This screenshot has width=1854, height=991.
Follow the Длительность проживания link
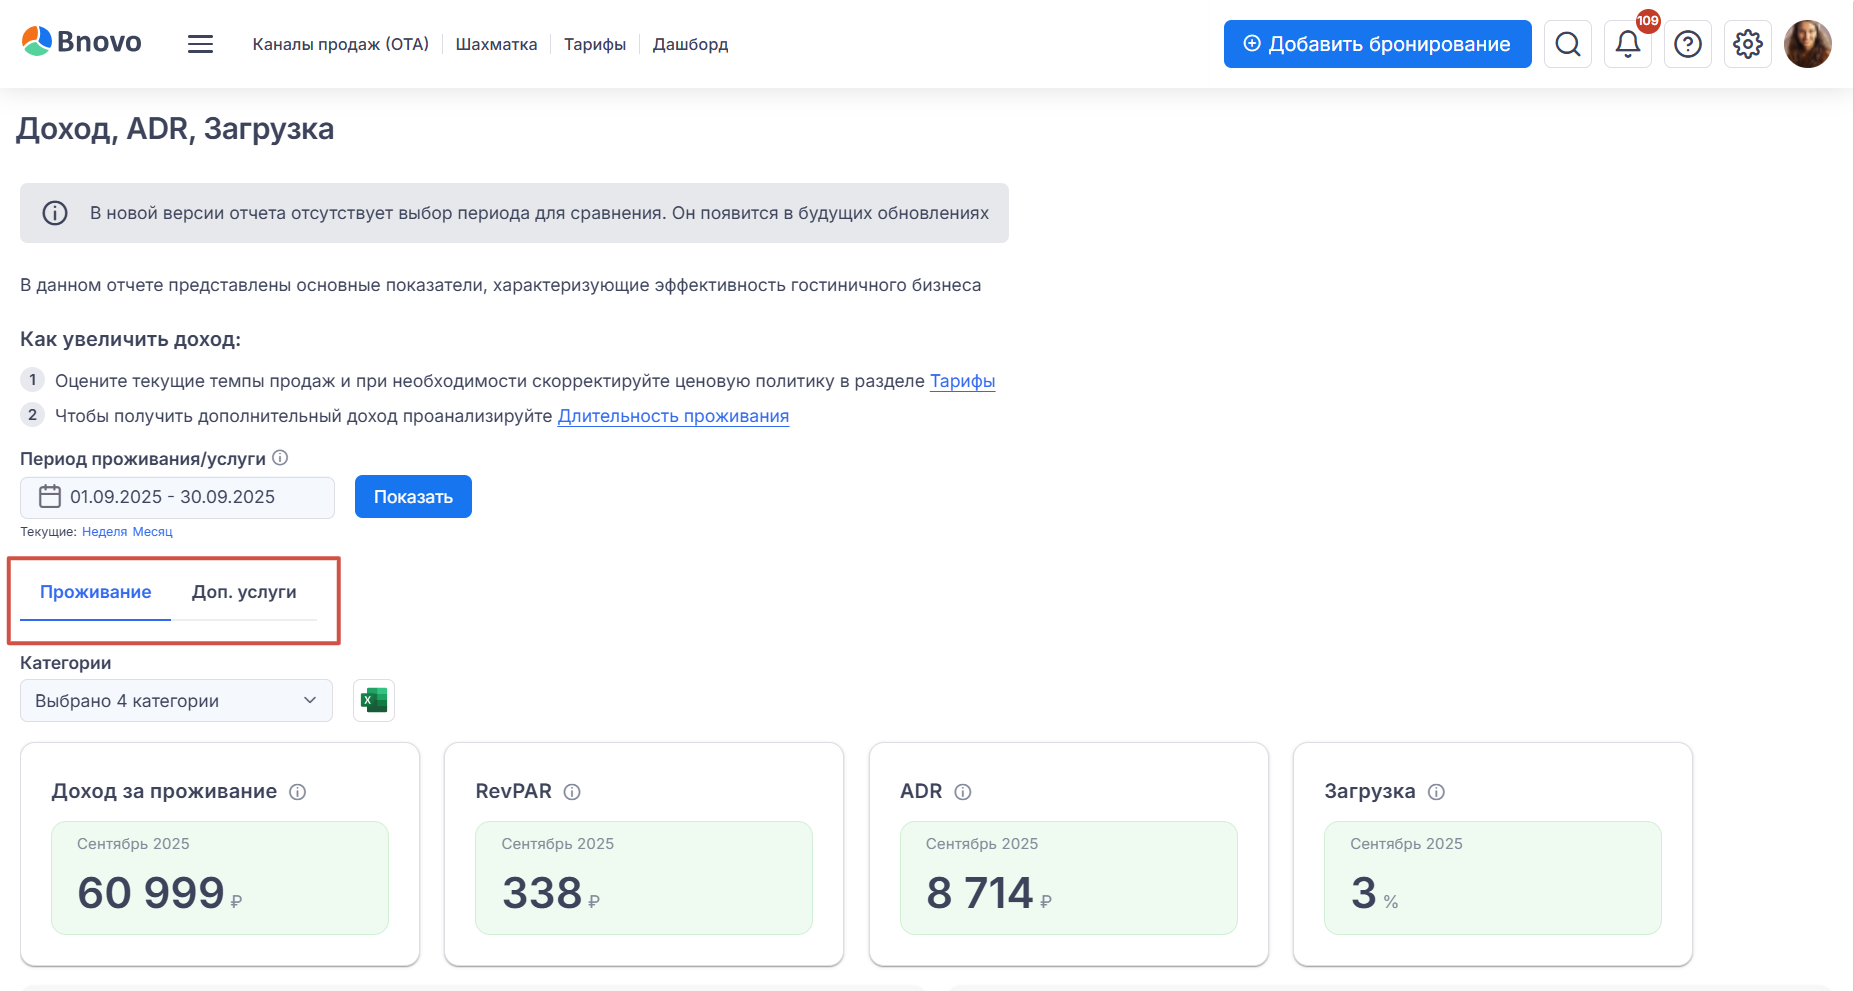coord(673,416)
